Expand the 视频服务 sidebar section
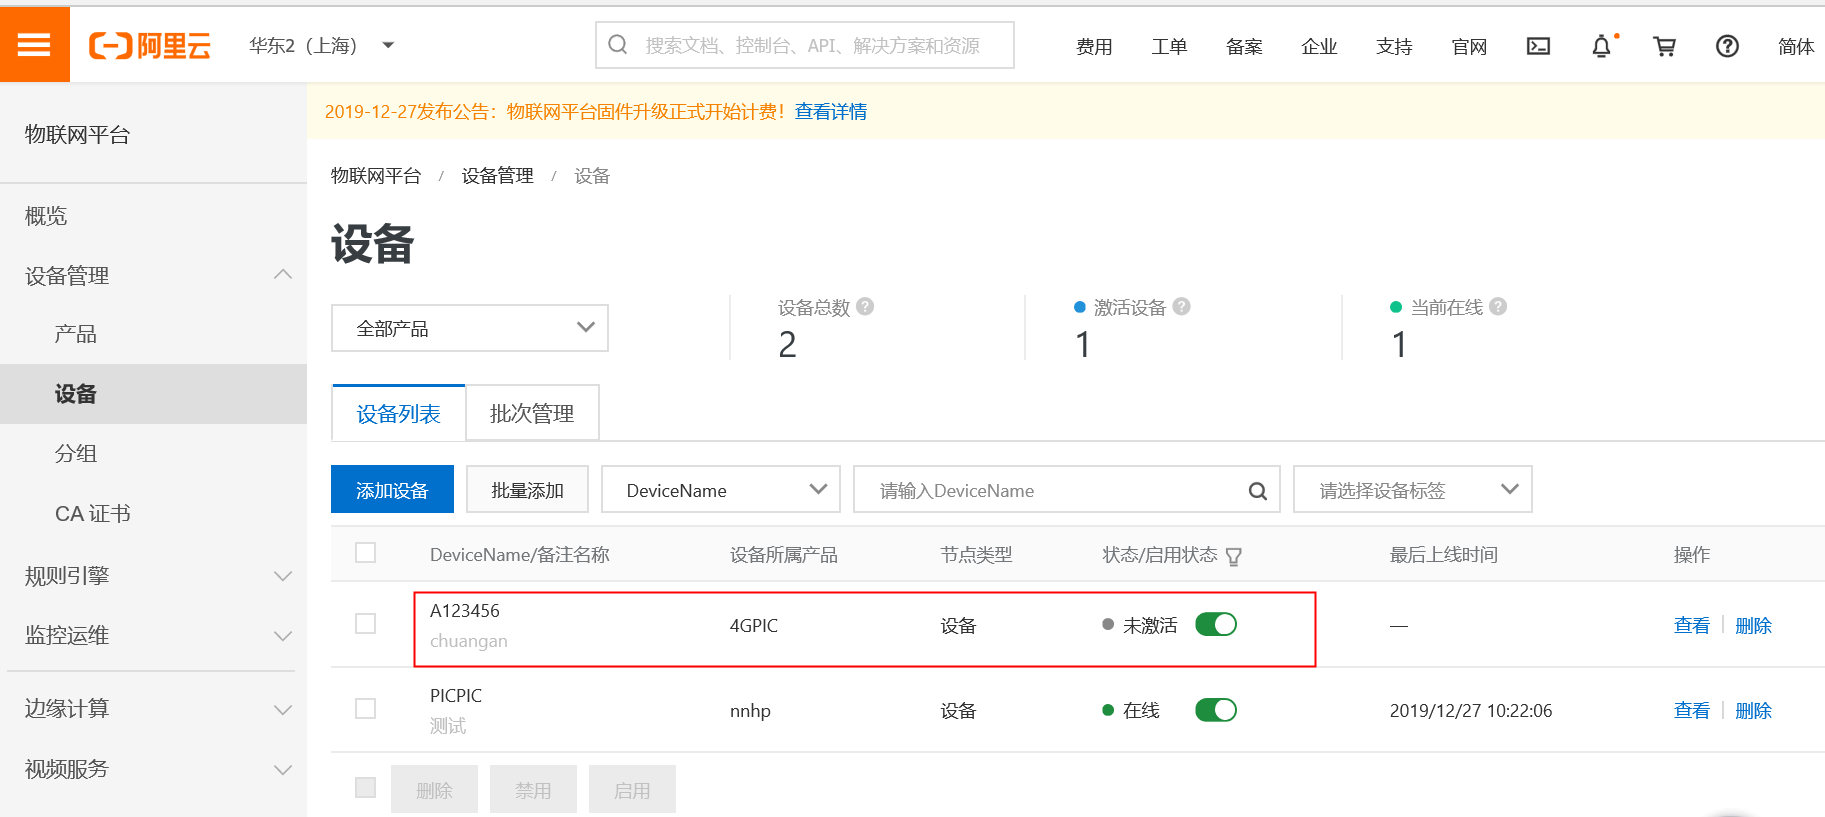 (283, 770)
